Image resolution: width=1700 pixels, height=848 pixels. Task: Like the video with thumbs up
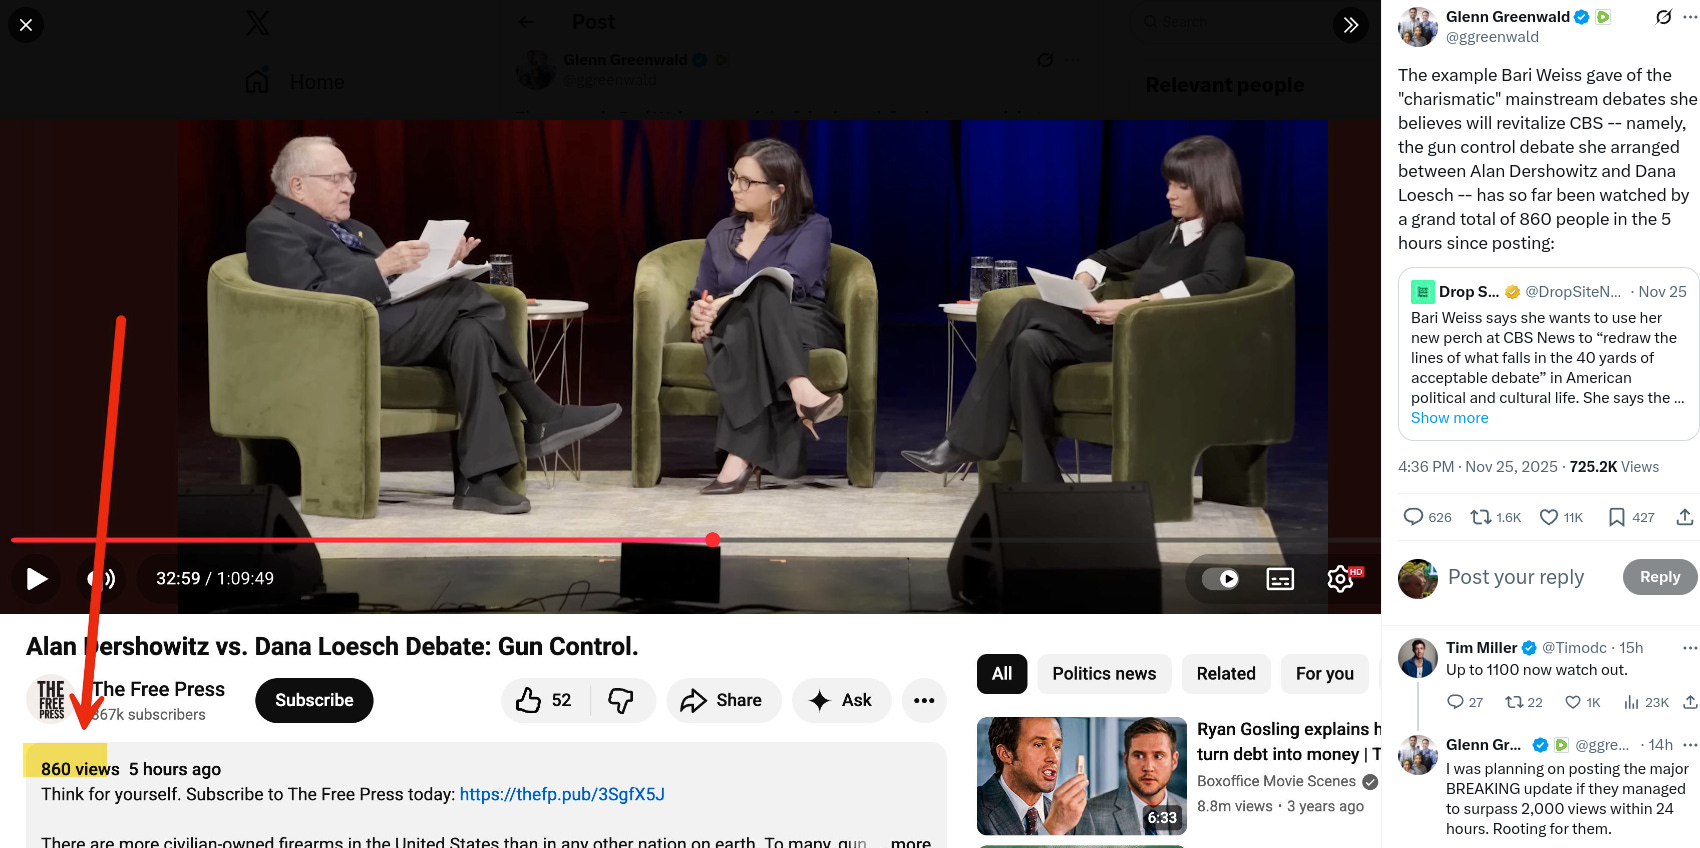[545, 700]
